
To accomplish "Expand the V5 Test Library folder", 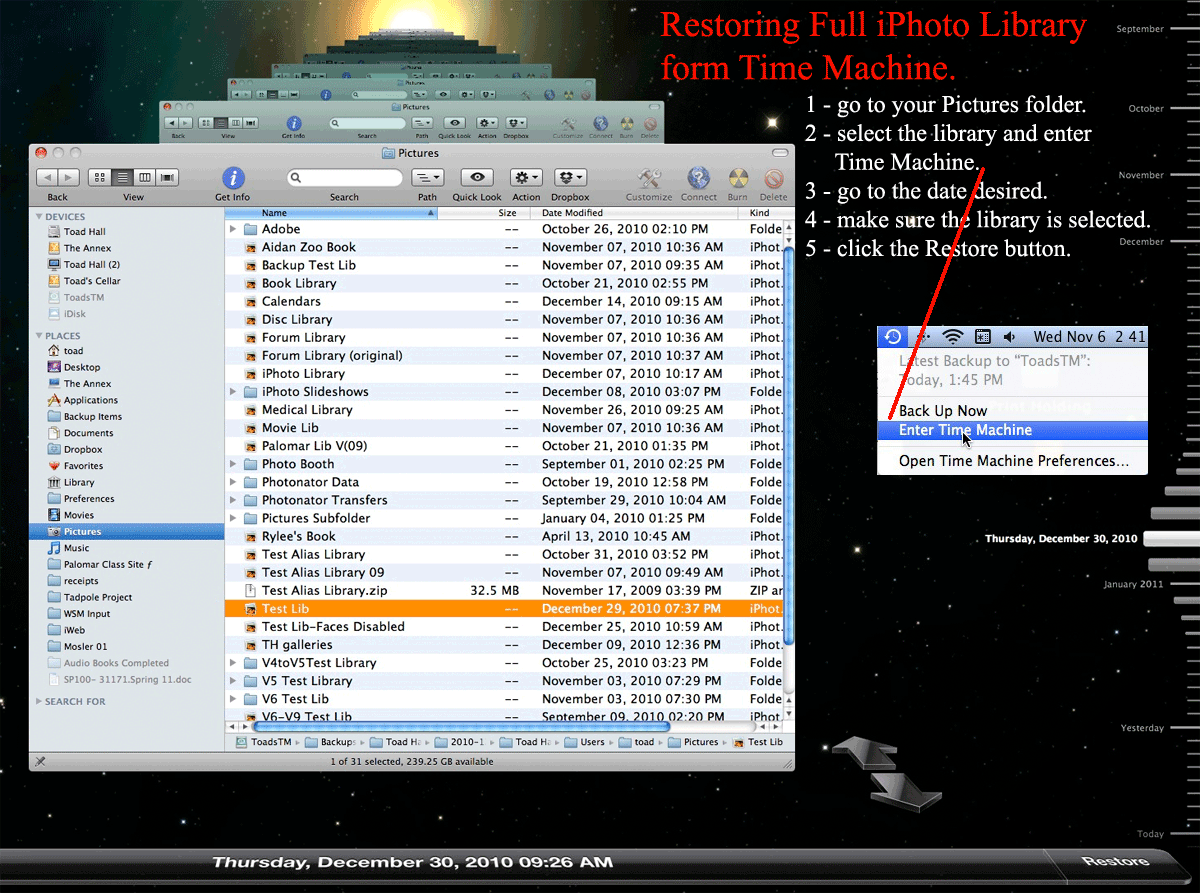I will pos(233,681).
